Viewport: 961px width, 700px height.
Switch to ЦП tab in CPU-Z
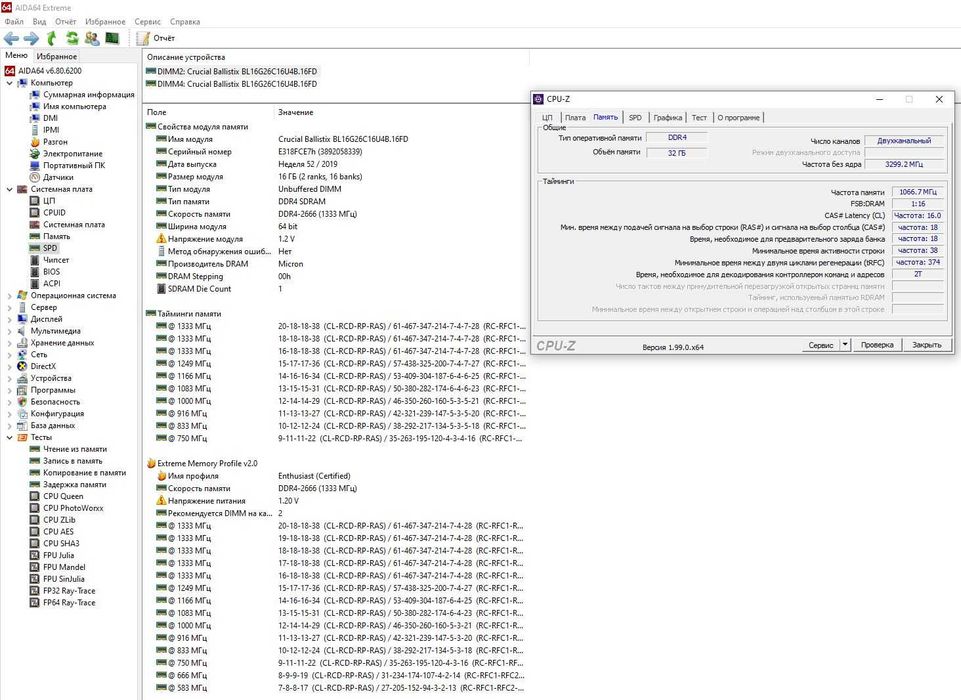pyautogui.click(x=547, y=118)
